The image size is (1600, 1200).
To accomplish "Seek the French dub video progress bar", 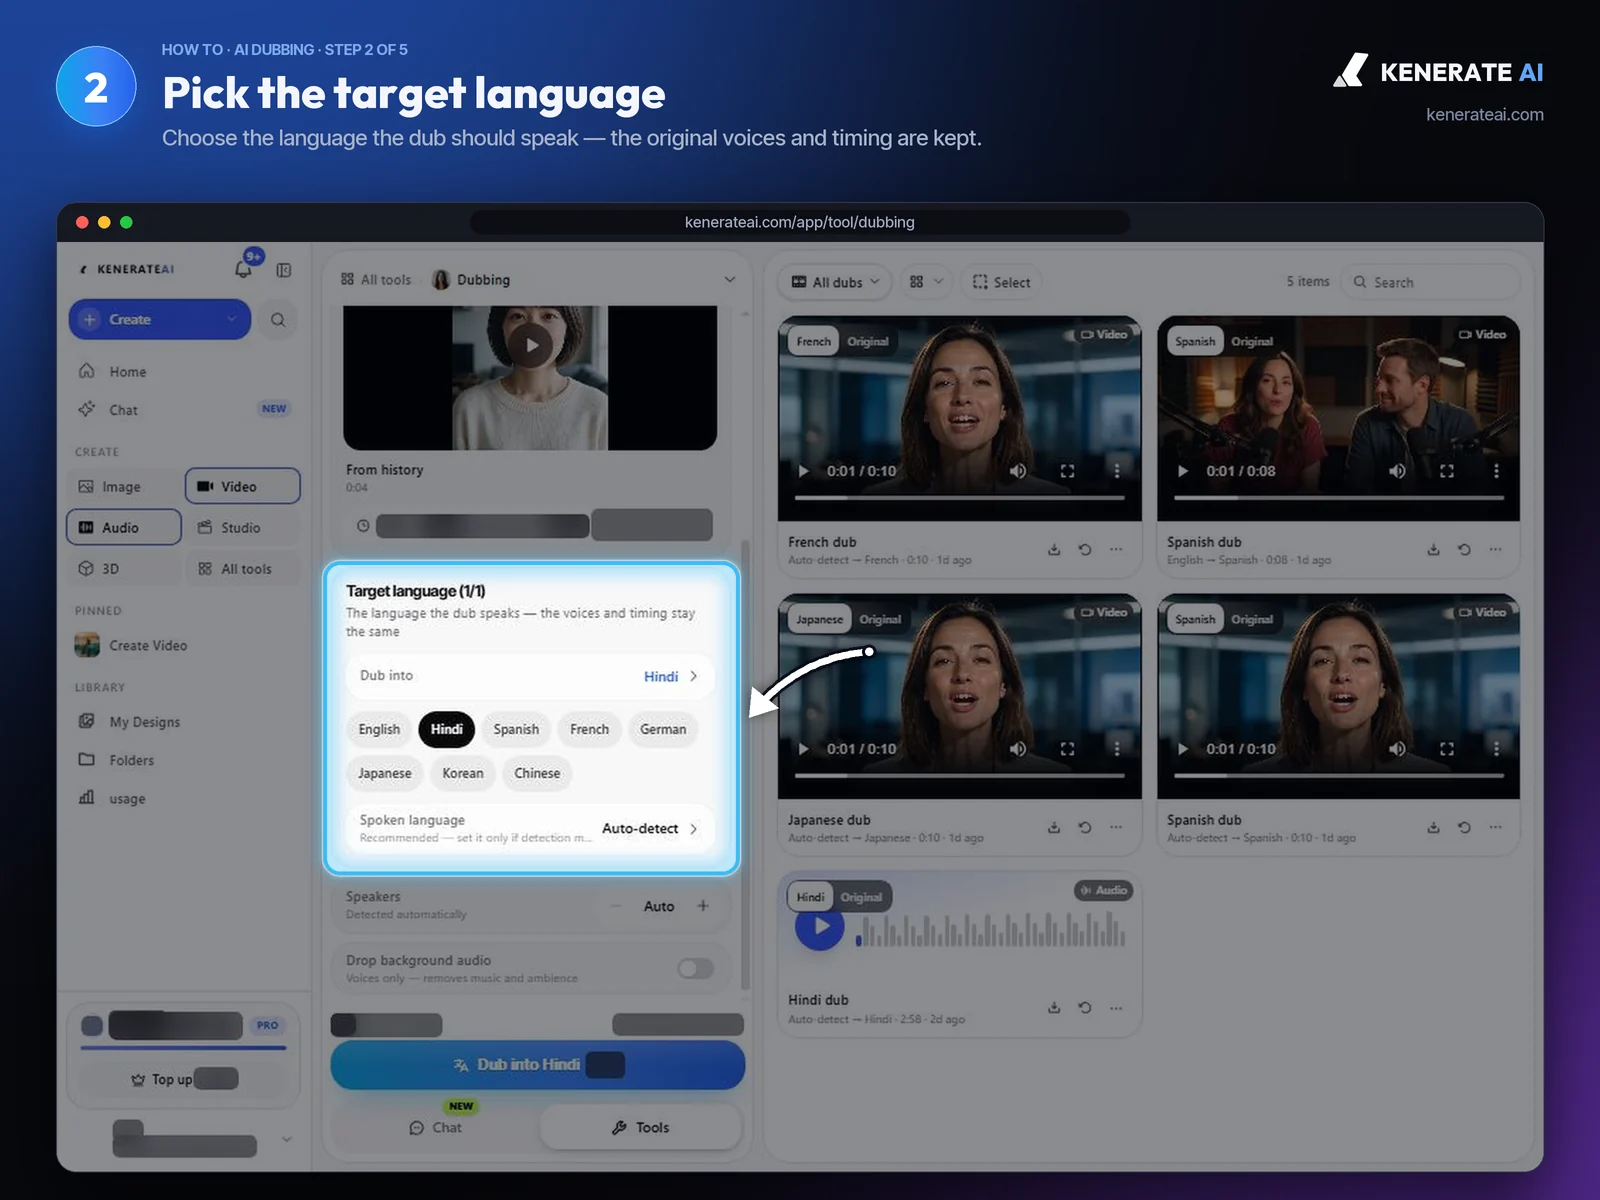I will coord(960,497).
